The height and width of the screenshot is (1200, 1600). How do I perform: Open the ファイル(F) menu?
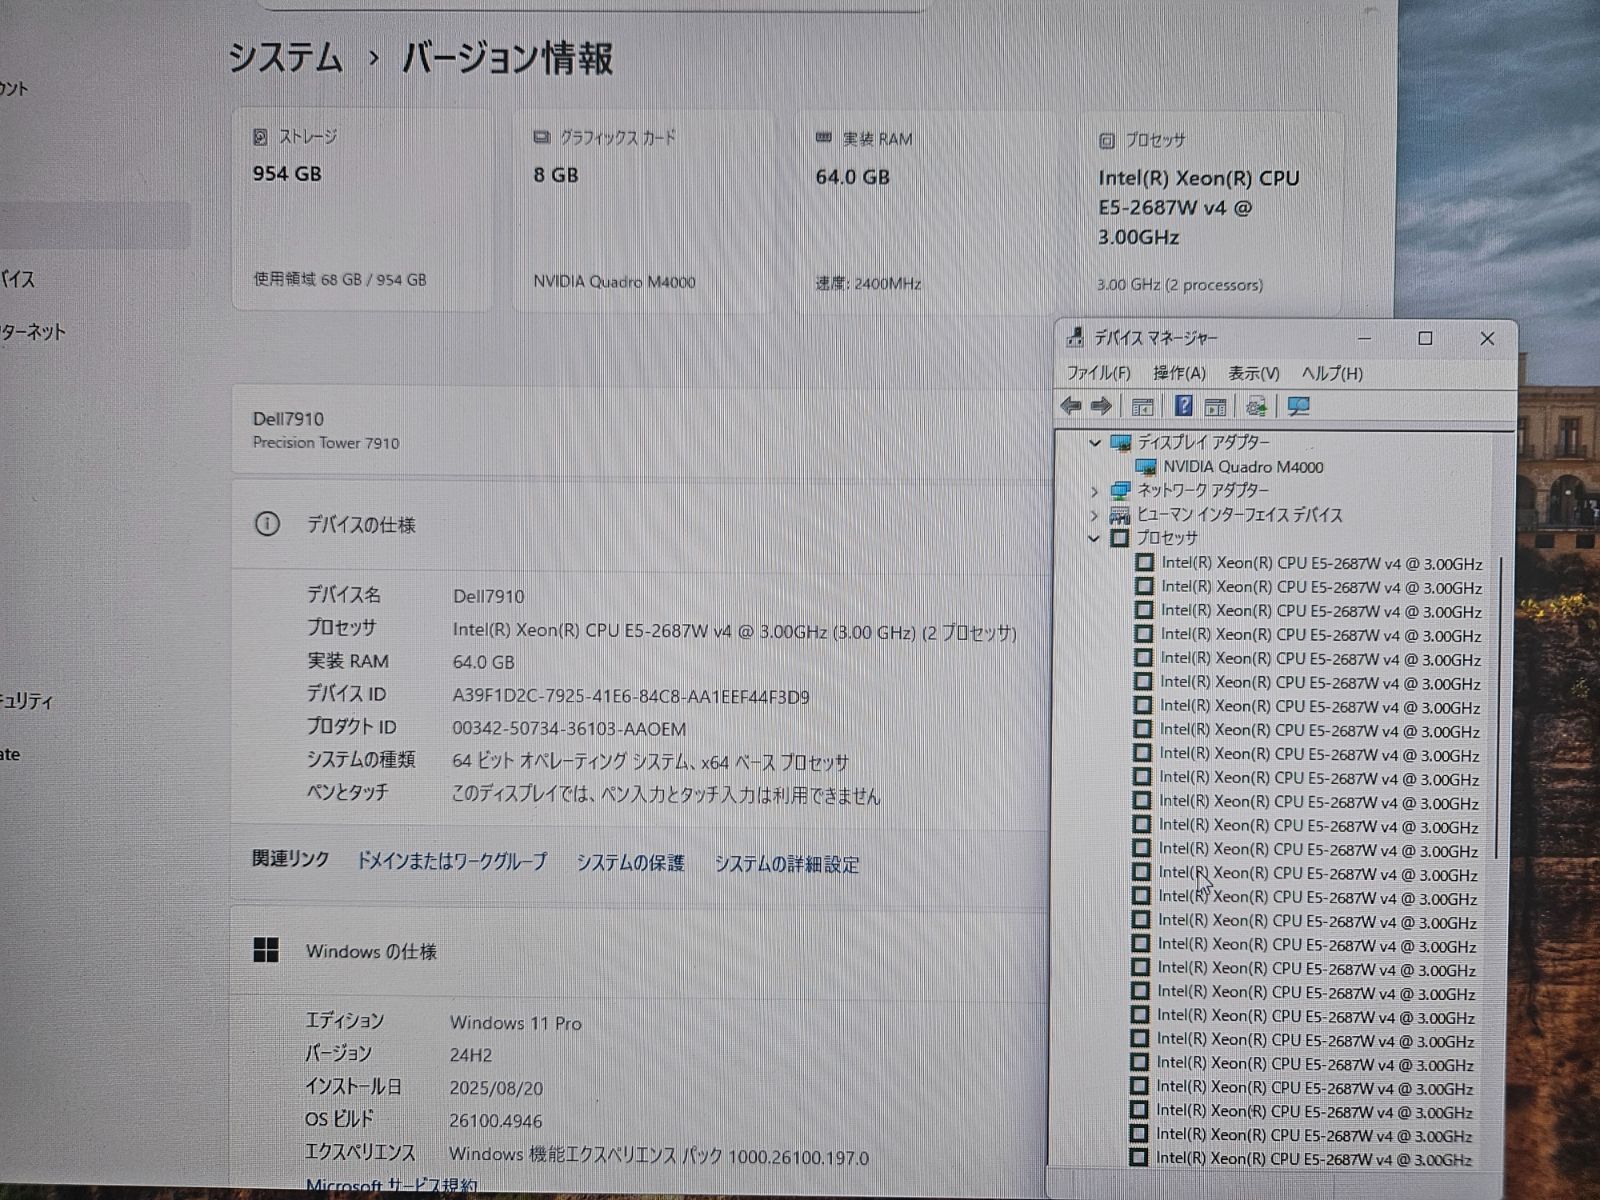tap(1097, 373)
